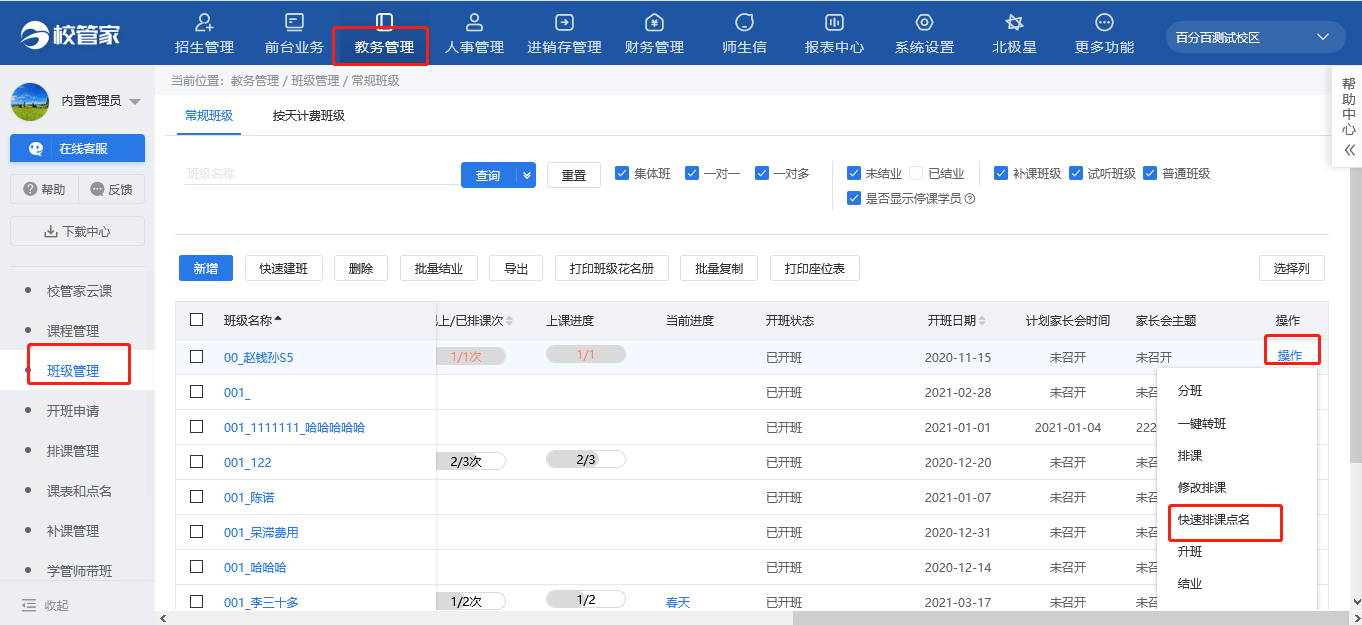Switch to 常规班级 tab

(209, 115)
